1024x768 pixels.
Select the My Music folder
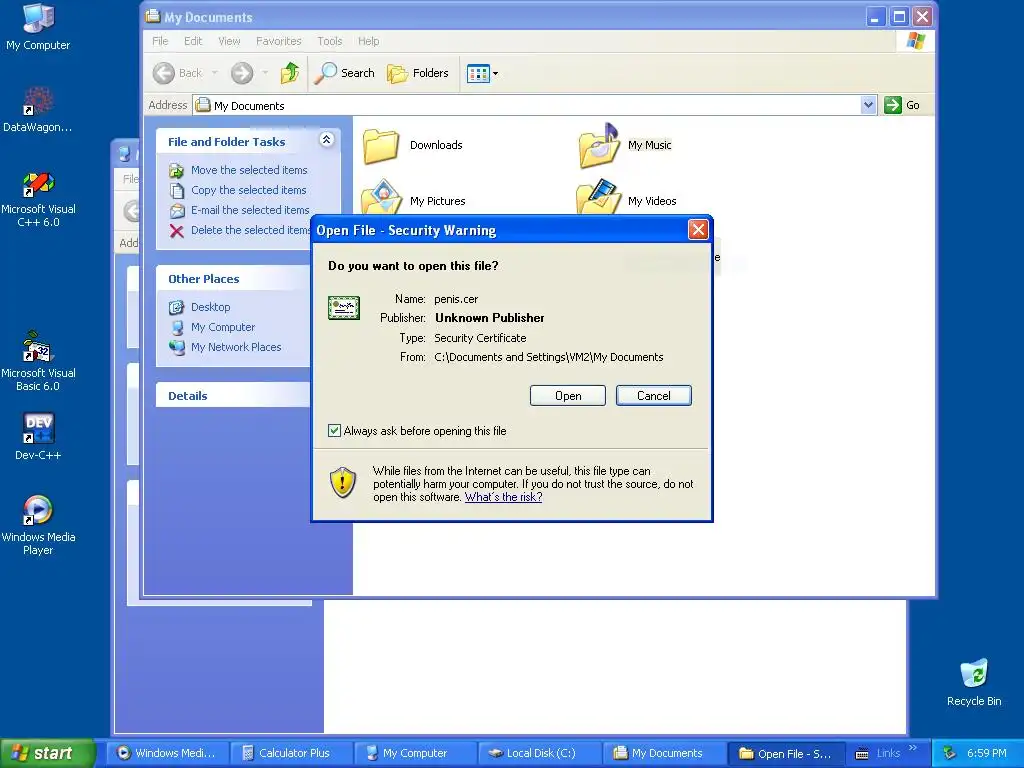626,146
